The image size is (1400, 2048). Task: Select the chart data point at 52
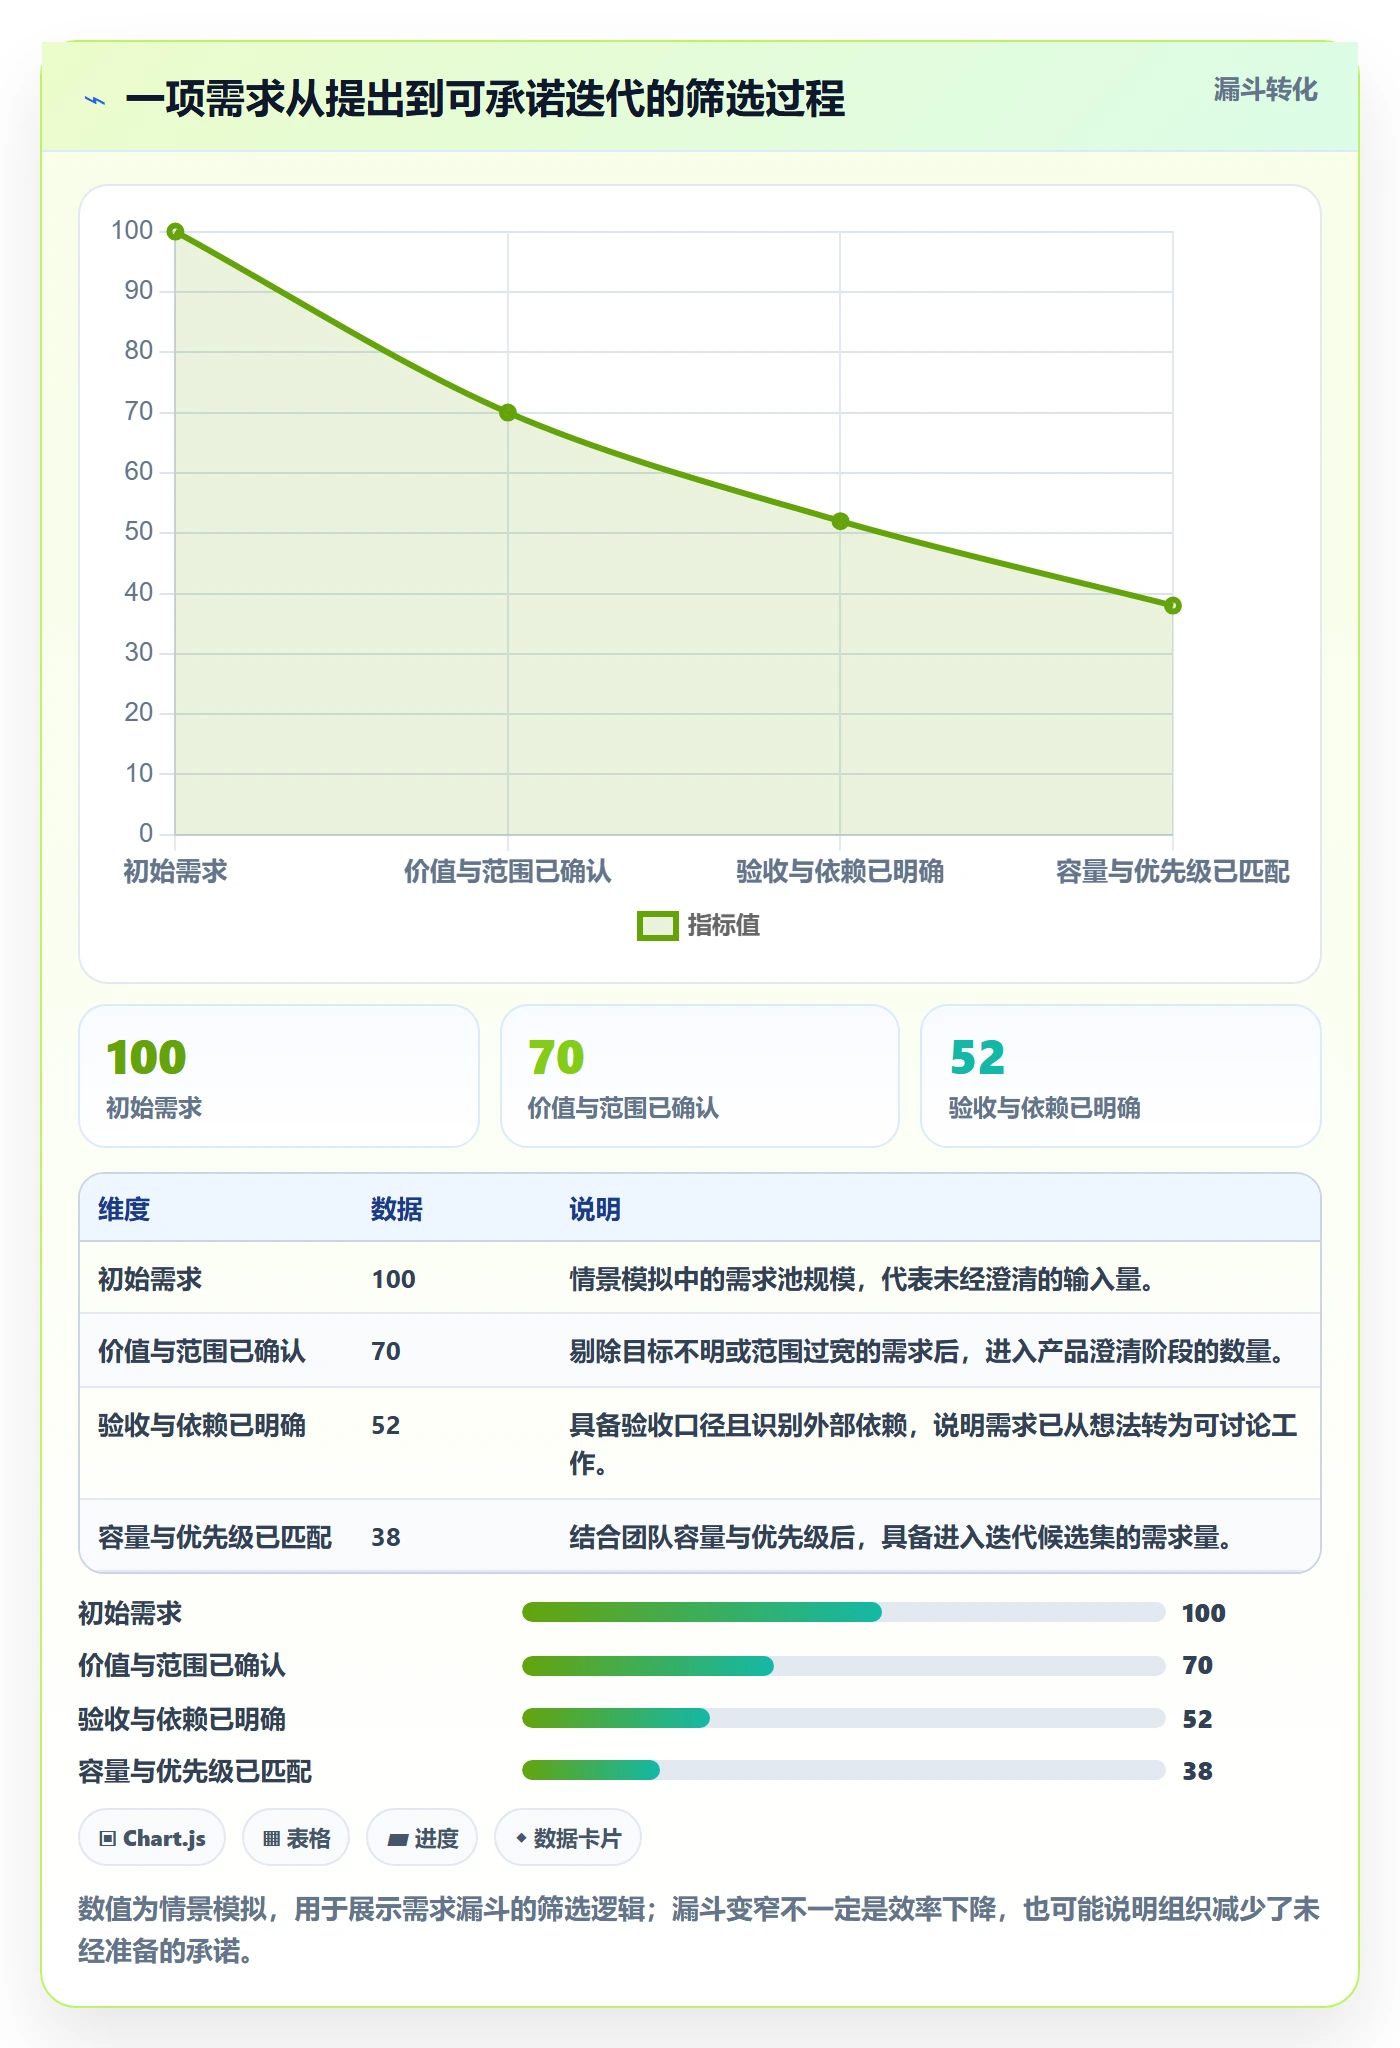coord(840,521)
